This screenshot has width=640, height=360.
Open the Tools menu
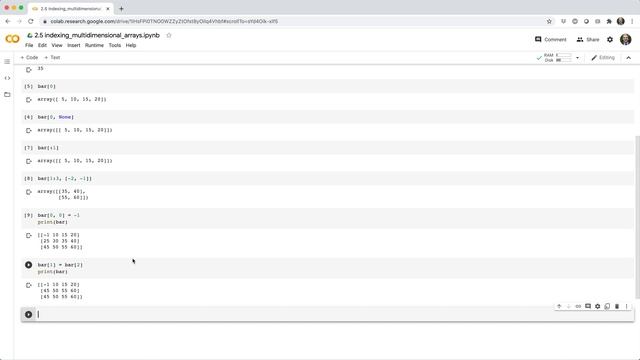click(x=115, y=45)
